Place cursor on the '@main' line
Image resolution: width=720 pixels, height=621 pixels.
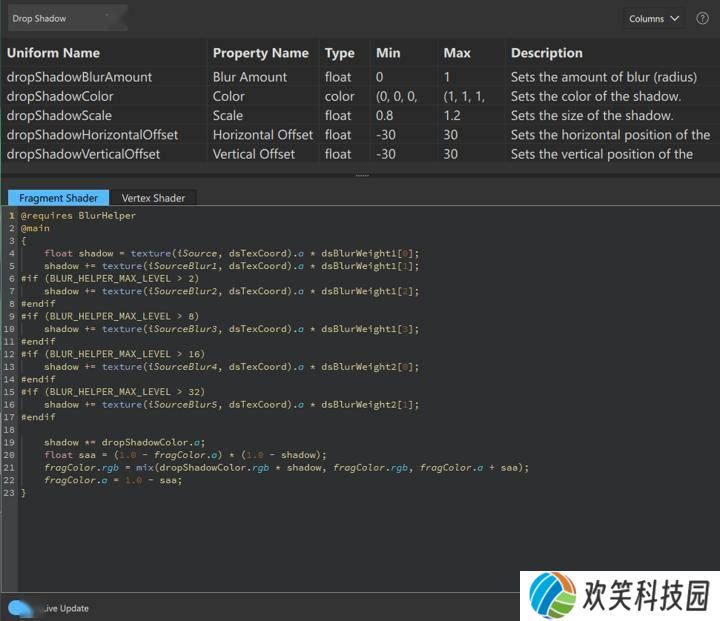[35, 228]
